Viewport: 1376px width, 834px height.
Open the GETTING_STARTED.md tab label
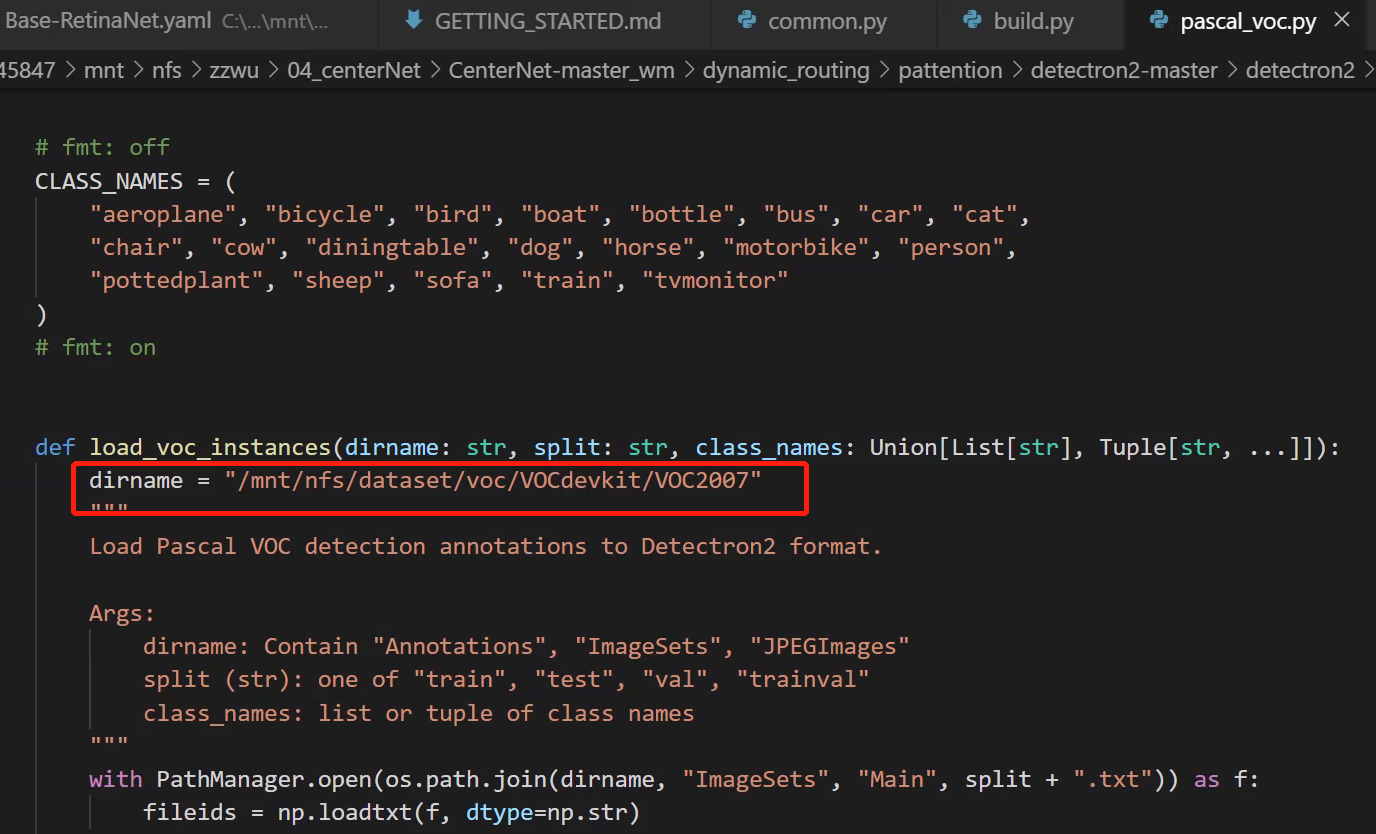(547, 22)
